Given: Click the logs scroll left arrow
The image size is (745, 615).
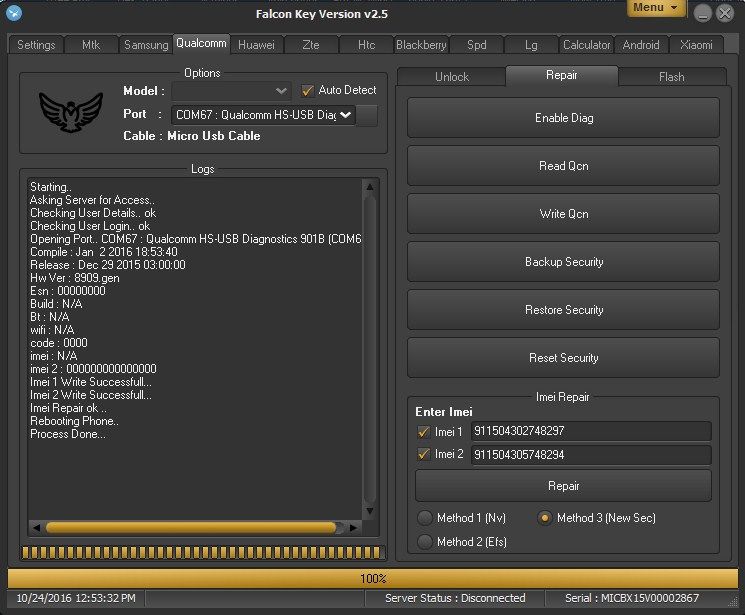Looking at the screenshot, I should 36,528.
